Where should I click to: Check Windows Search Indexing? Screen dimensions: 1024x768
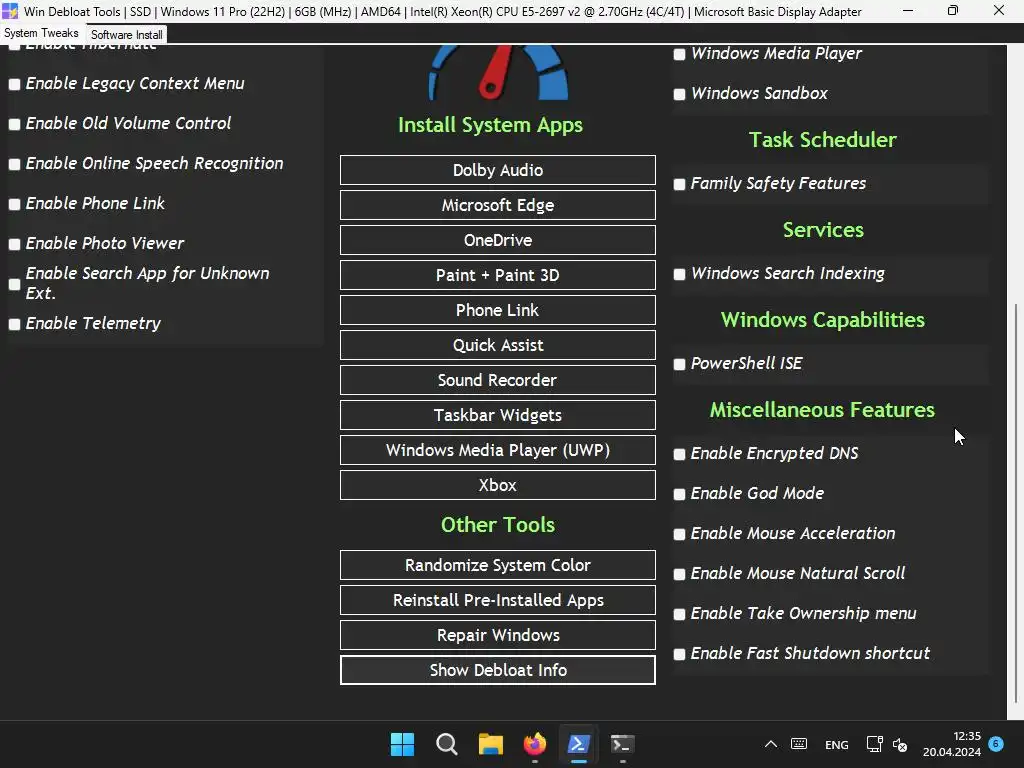point(679,274)
